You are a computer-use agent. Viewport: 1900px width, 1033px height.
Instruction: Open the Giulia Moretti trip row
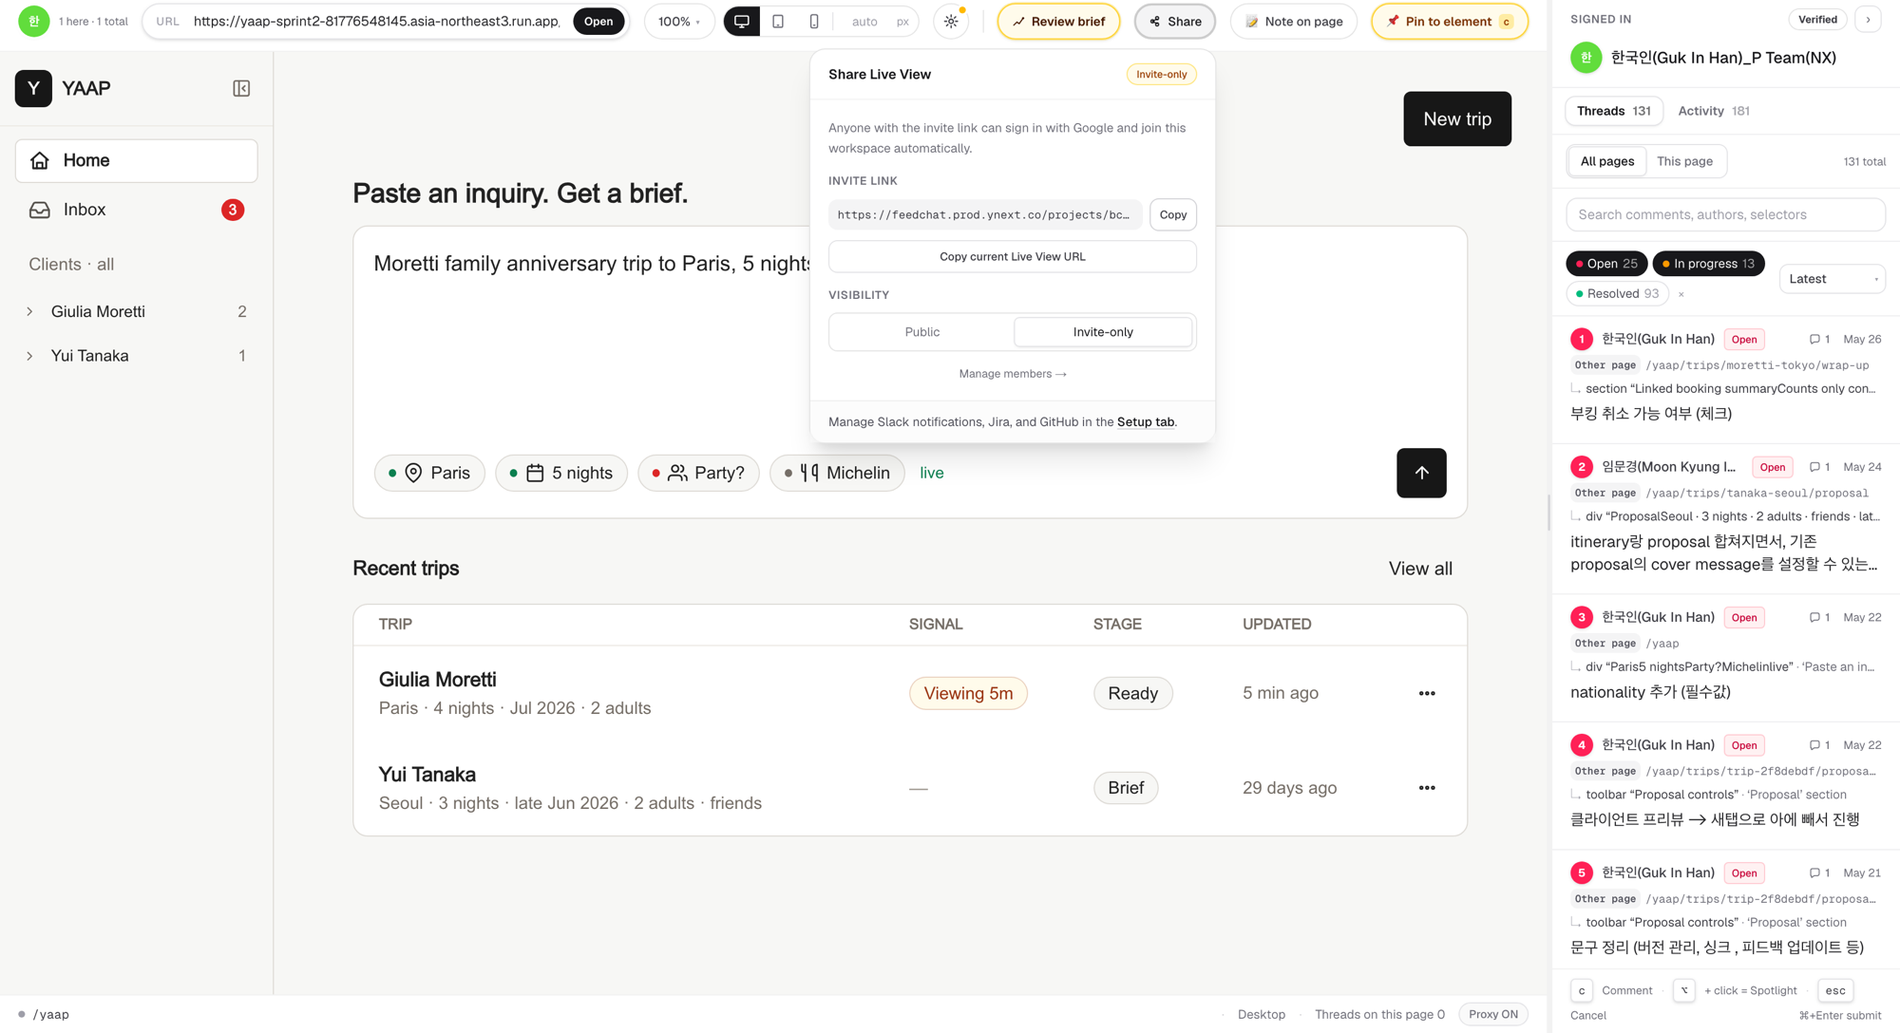910,693
